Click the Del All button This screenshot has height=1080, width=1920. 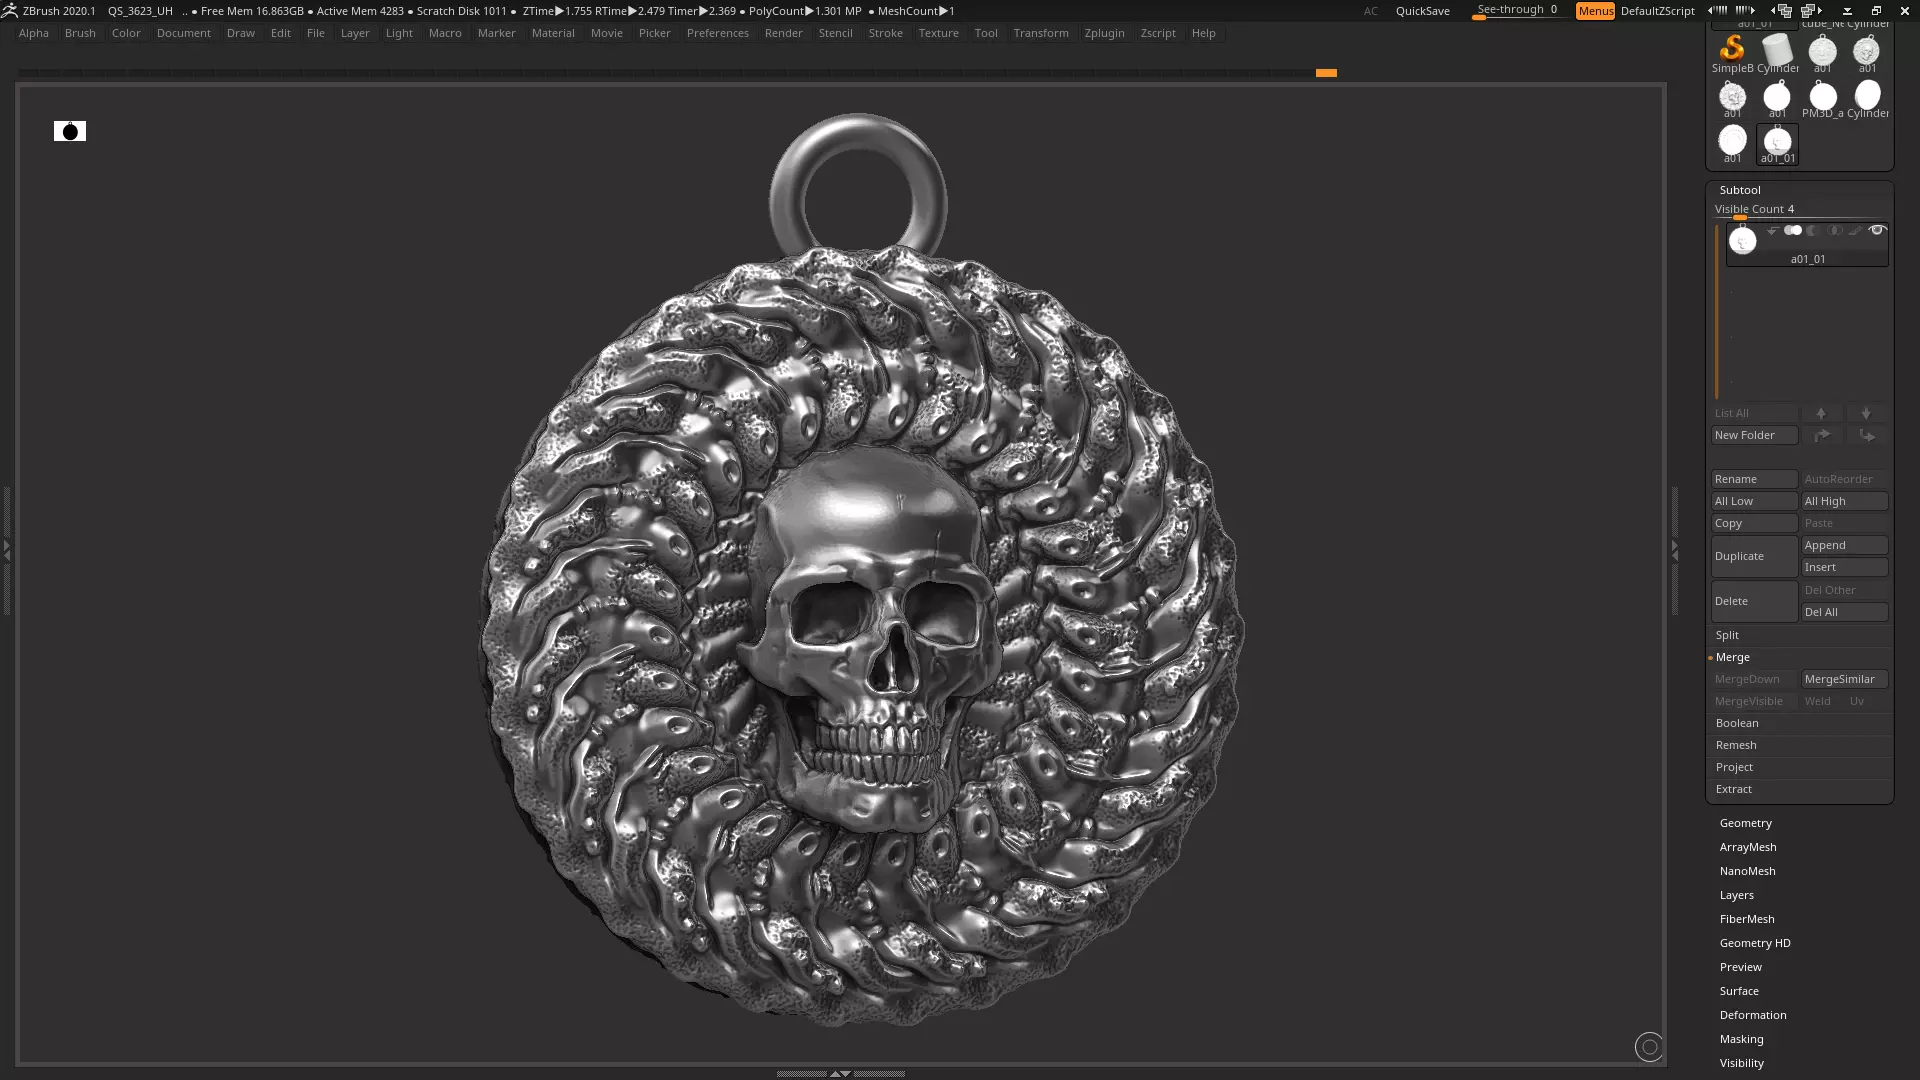click(1845, 612)
